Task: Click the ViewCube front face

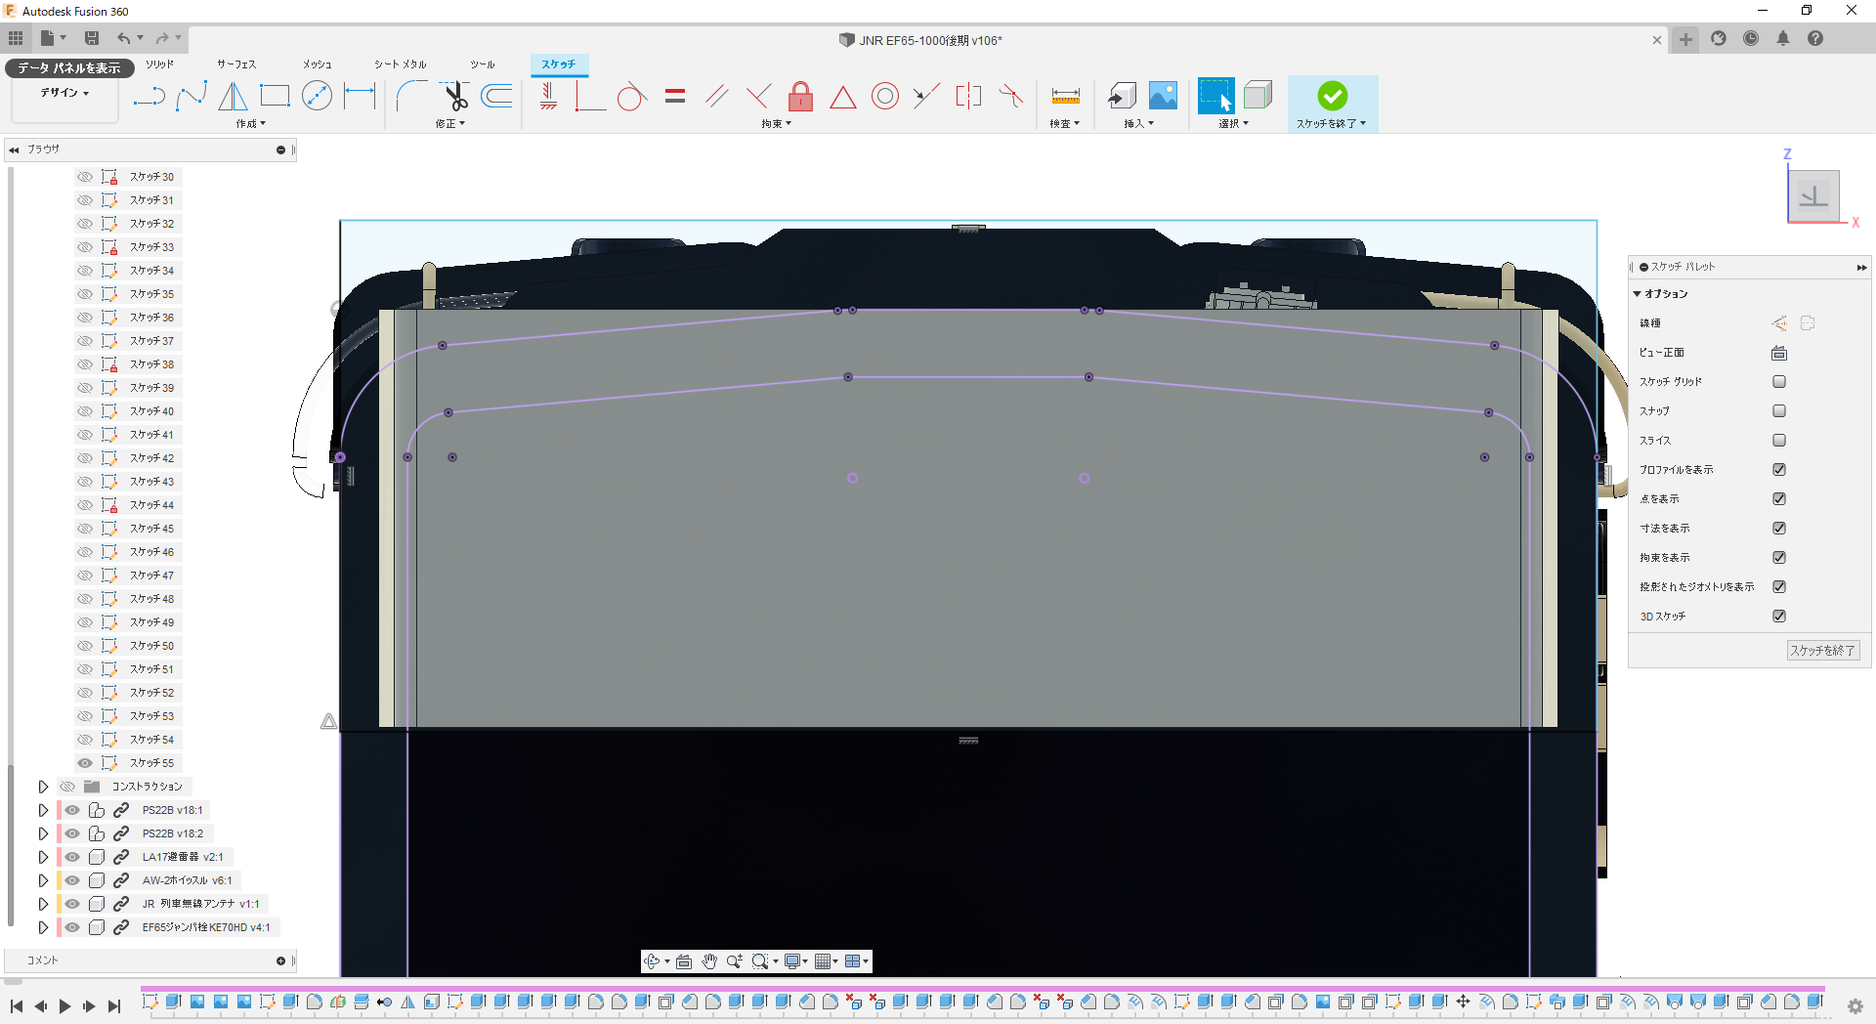Action: (1813, 195)
